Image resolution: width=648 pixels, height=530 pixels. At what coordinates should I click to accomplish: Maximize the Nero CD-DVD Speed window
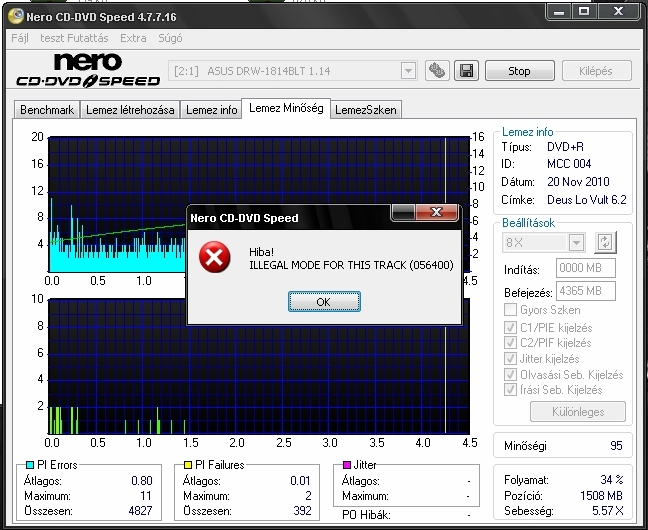pyautogui.click(x=584, y=12)
